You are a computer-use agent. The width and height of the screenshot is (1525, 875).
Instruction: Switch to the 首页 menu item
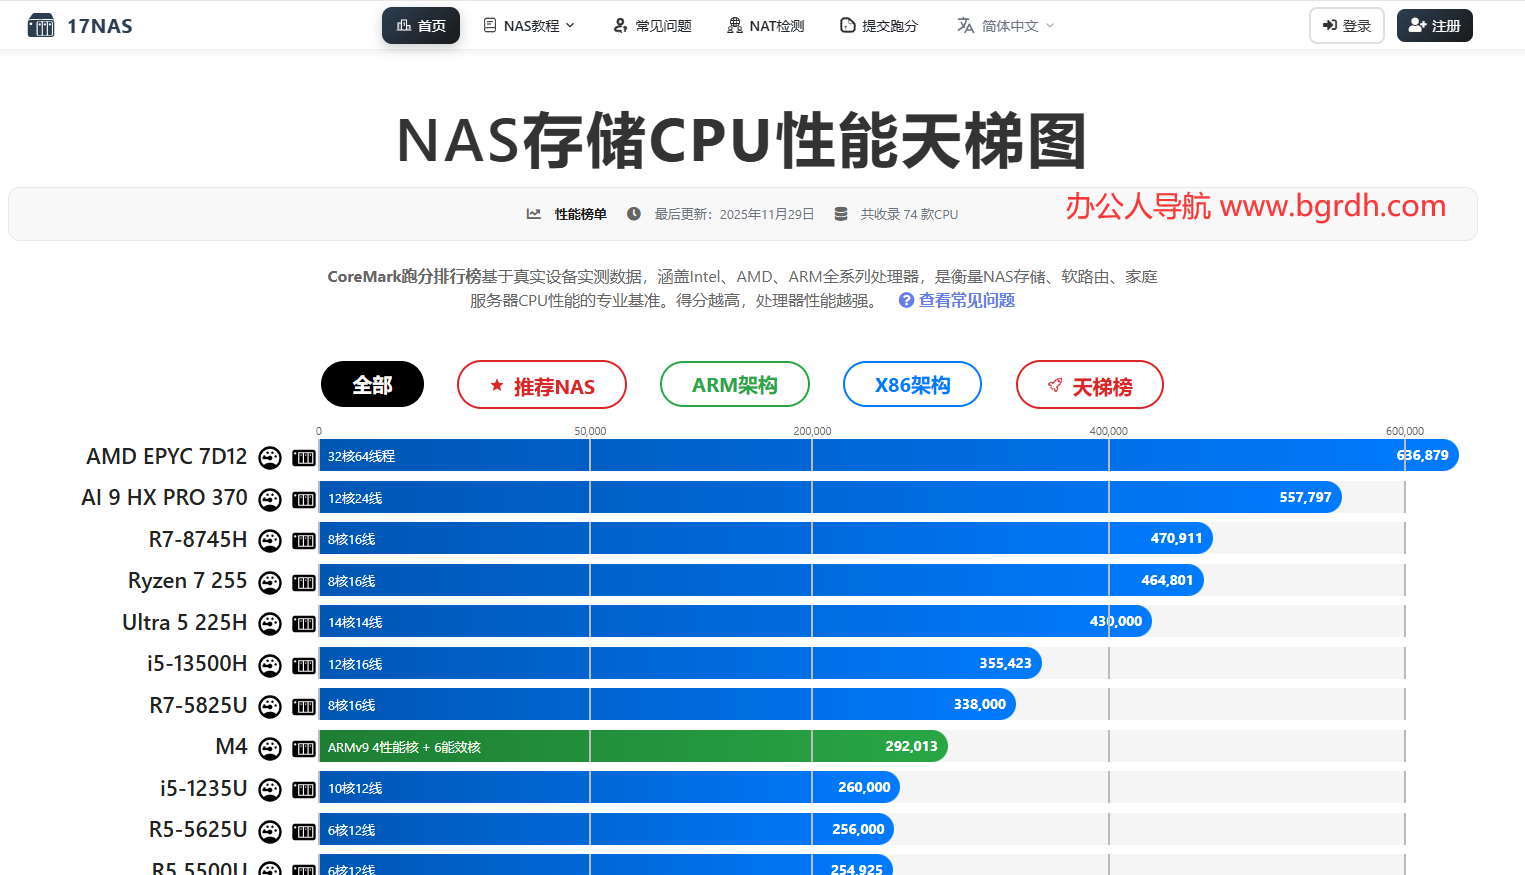421,25
